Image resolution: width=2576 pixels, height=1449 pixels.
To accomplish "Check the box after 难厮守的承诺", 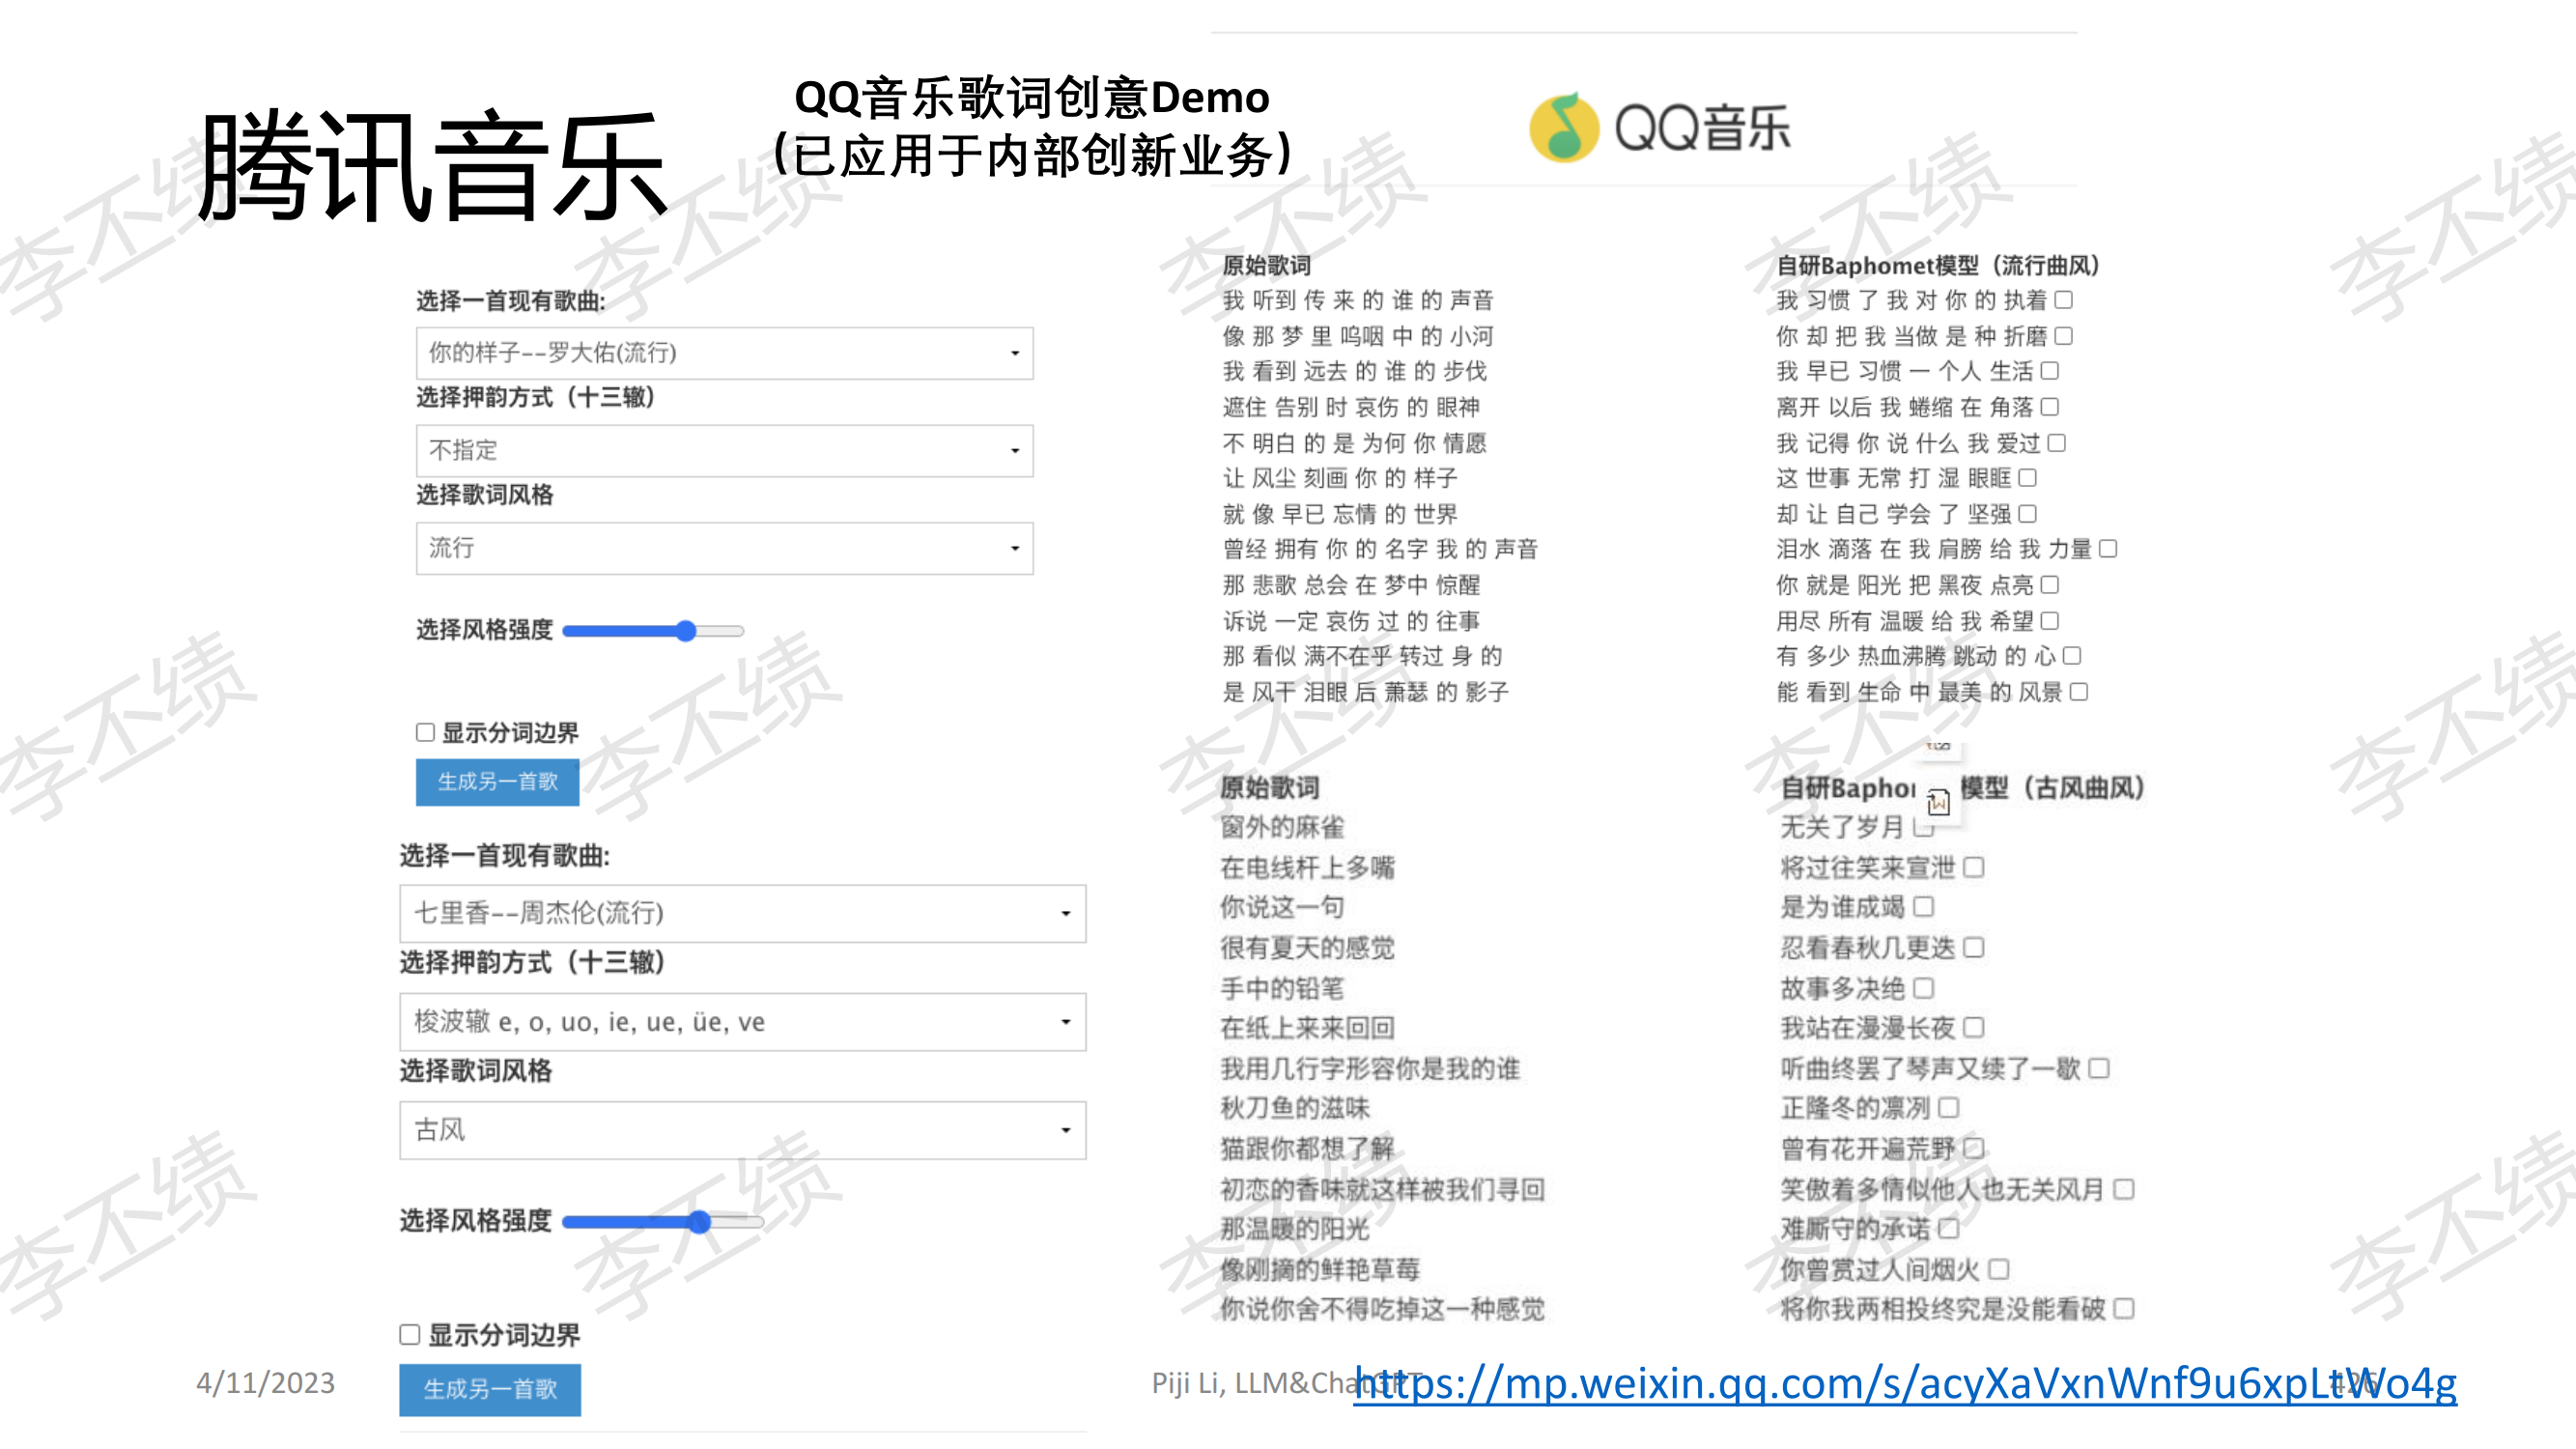I will click(x=1948, y=1229).
